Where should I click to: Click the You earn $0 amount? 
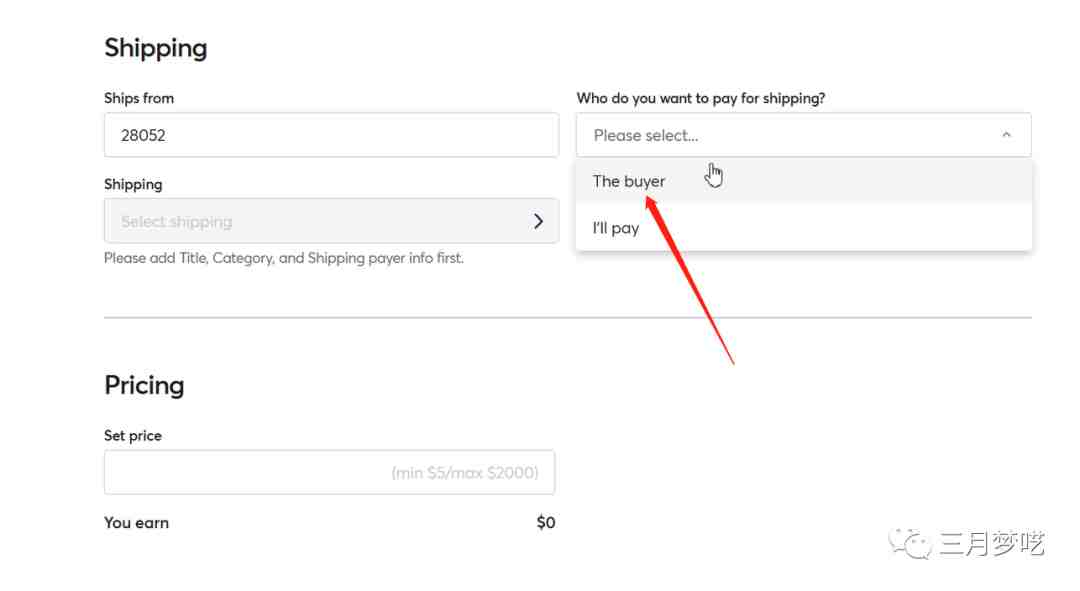click(546, 523)
